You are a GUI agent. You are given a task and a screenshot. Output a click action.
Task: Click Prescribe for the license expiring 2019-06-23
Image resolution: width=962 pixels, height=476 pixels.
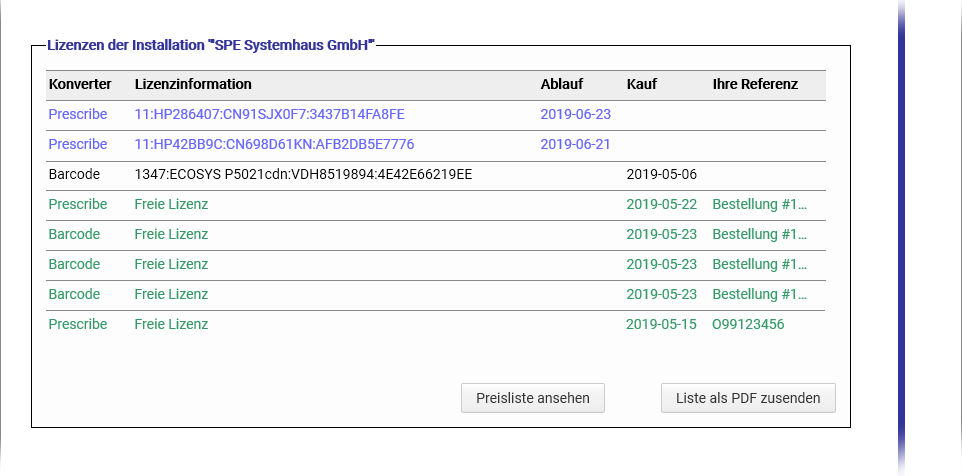tap(78, 114)
